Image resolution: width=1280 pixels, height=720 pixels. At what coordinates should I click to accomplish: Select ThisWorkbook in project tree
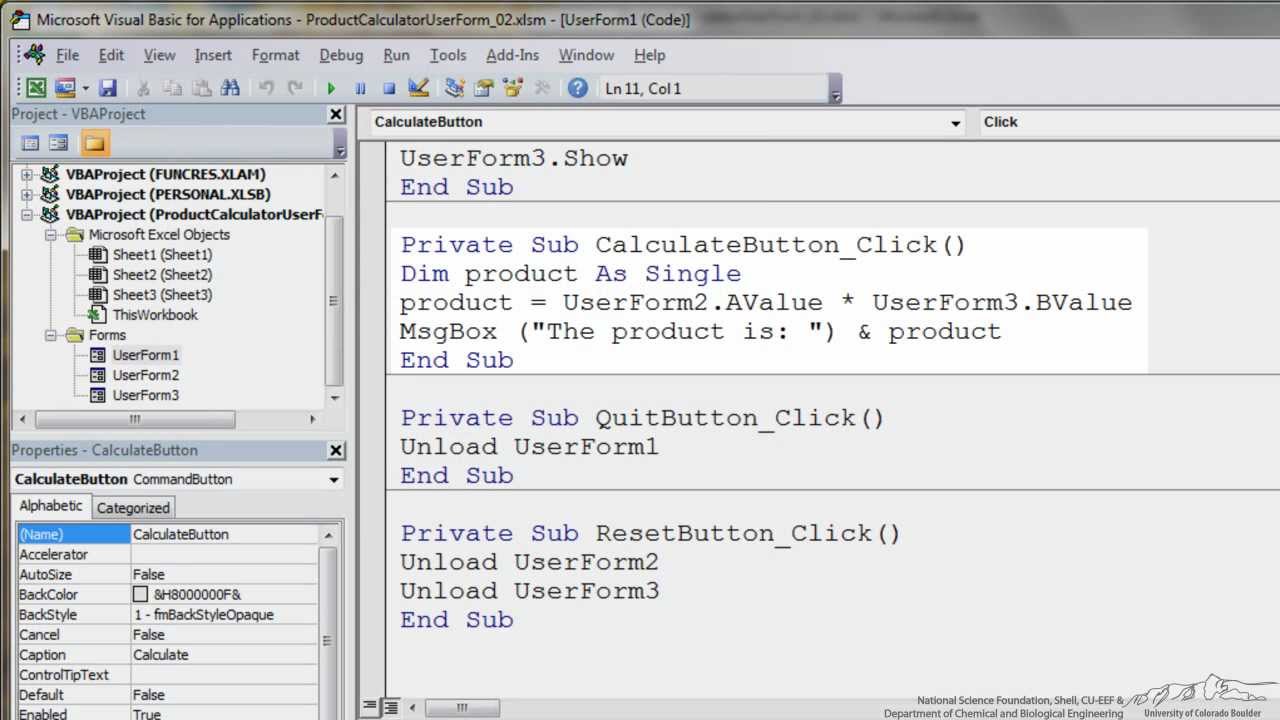[155, 315]
